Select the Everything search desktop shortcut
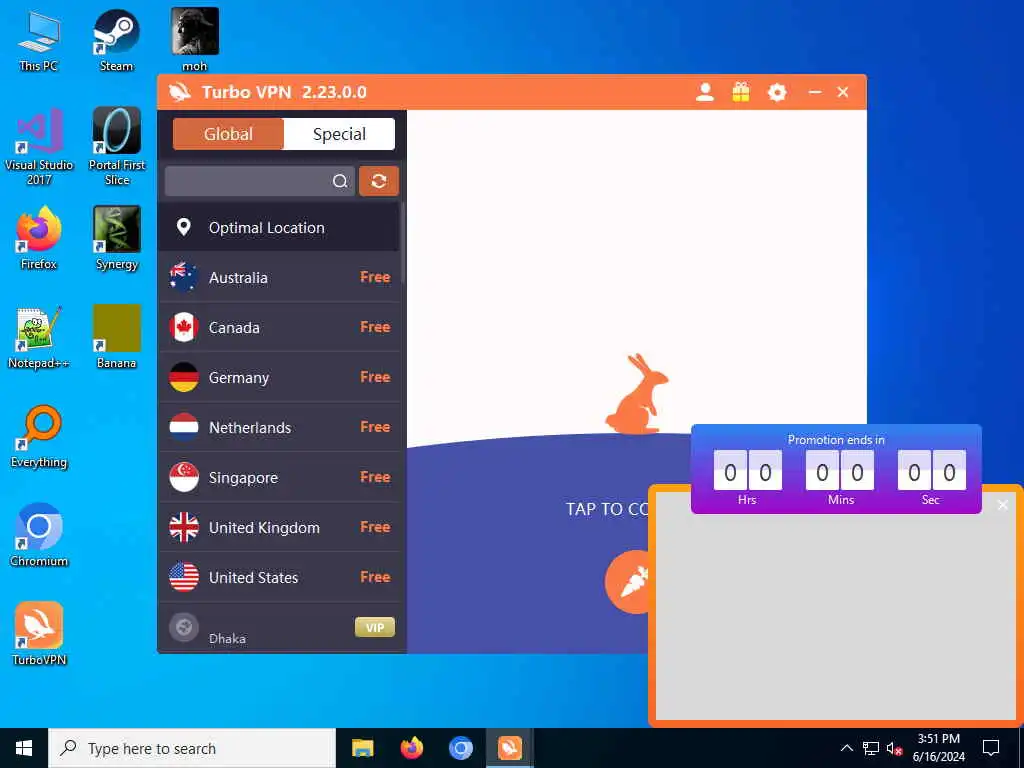The width and height of the screenshot is (1024, 768). [x=39, y=437]
